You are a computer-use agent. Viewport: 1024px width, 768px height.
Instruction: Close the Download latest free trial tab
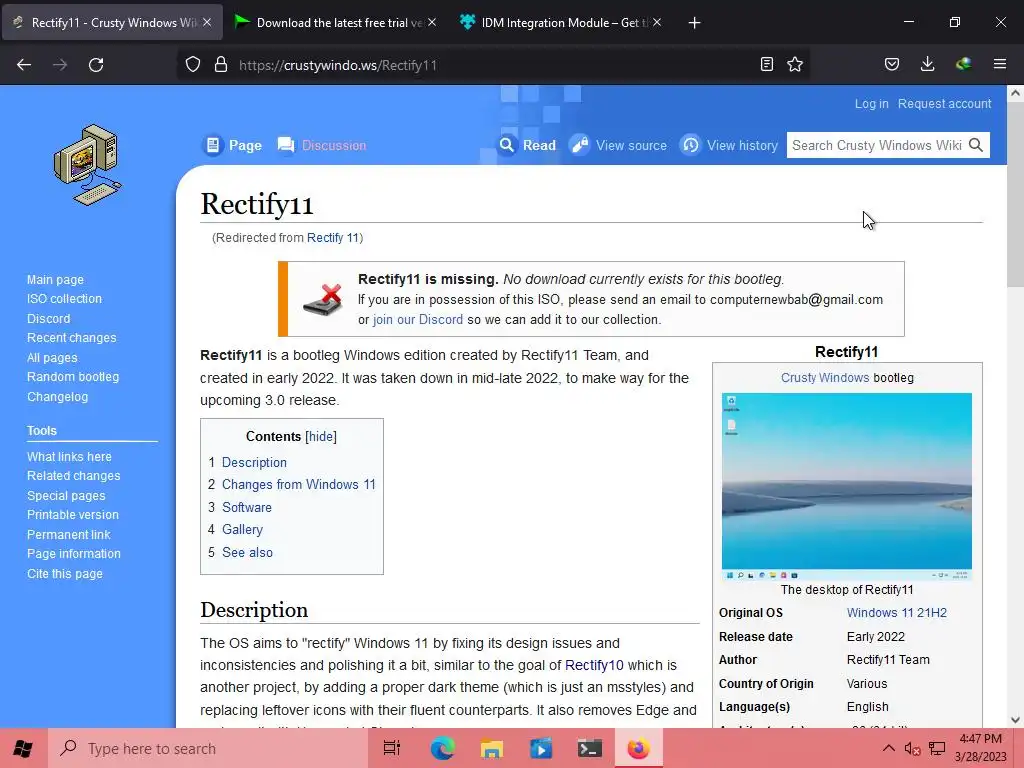(x=432, y=22)
